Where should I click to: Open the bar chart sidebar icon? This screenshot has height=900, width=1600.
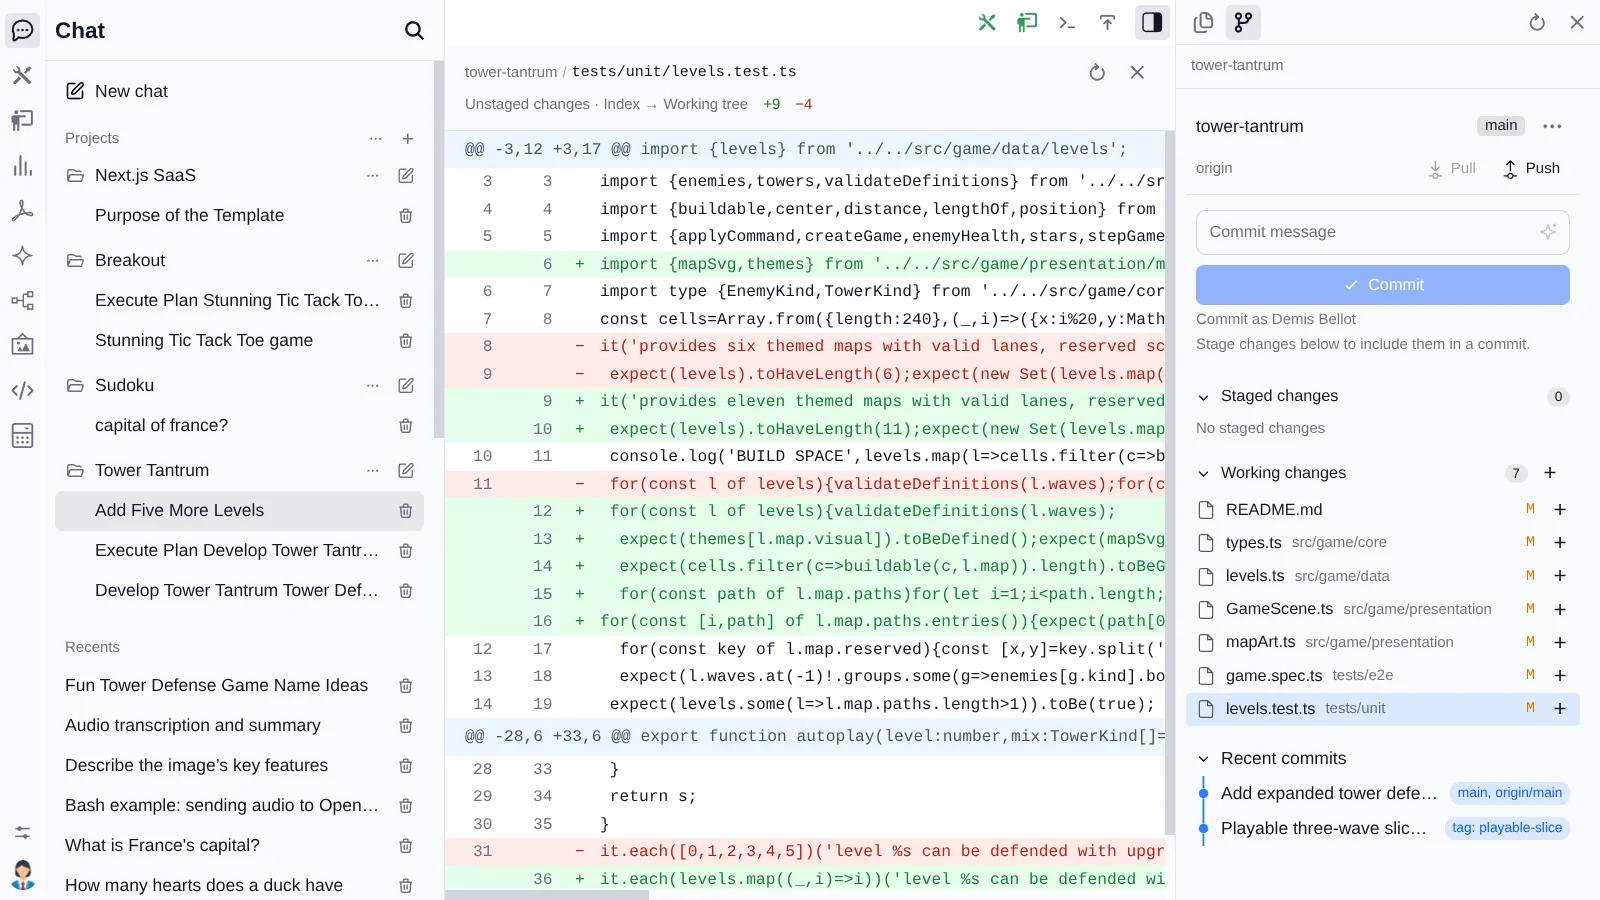tap(22, 166)
